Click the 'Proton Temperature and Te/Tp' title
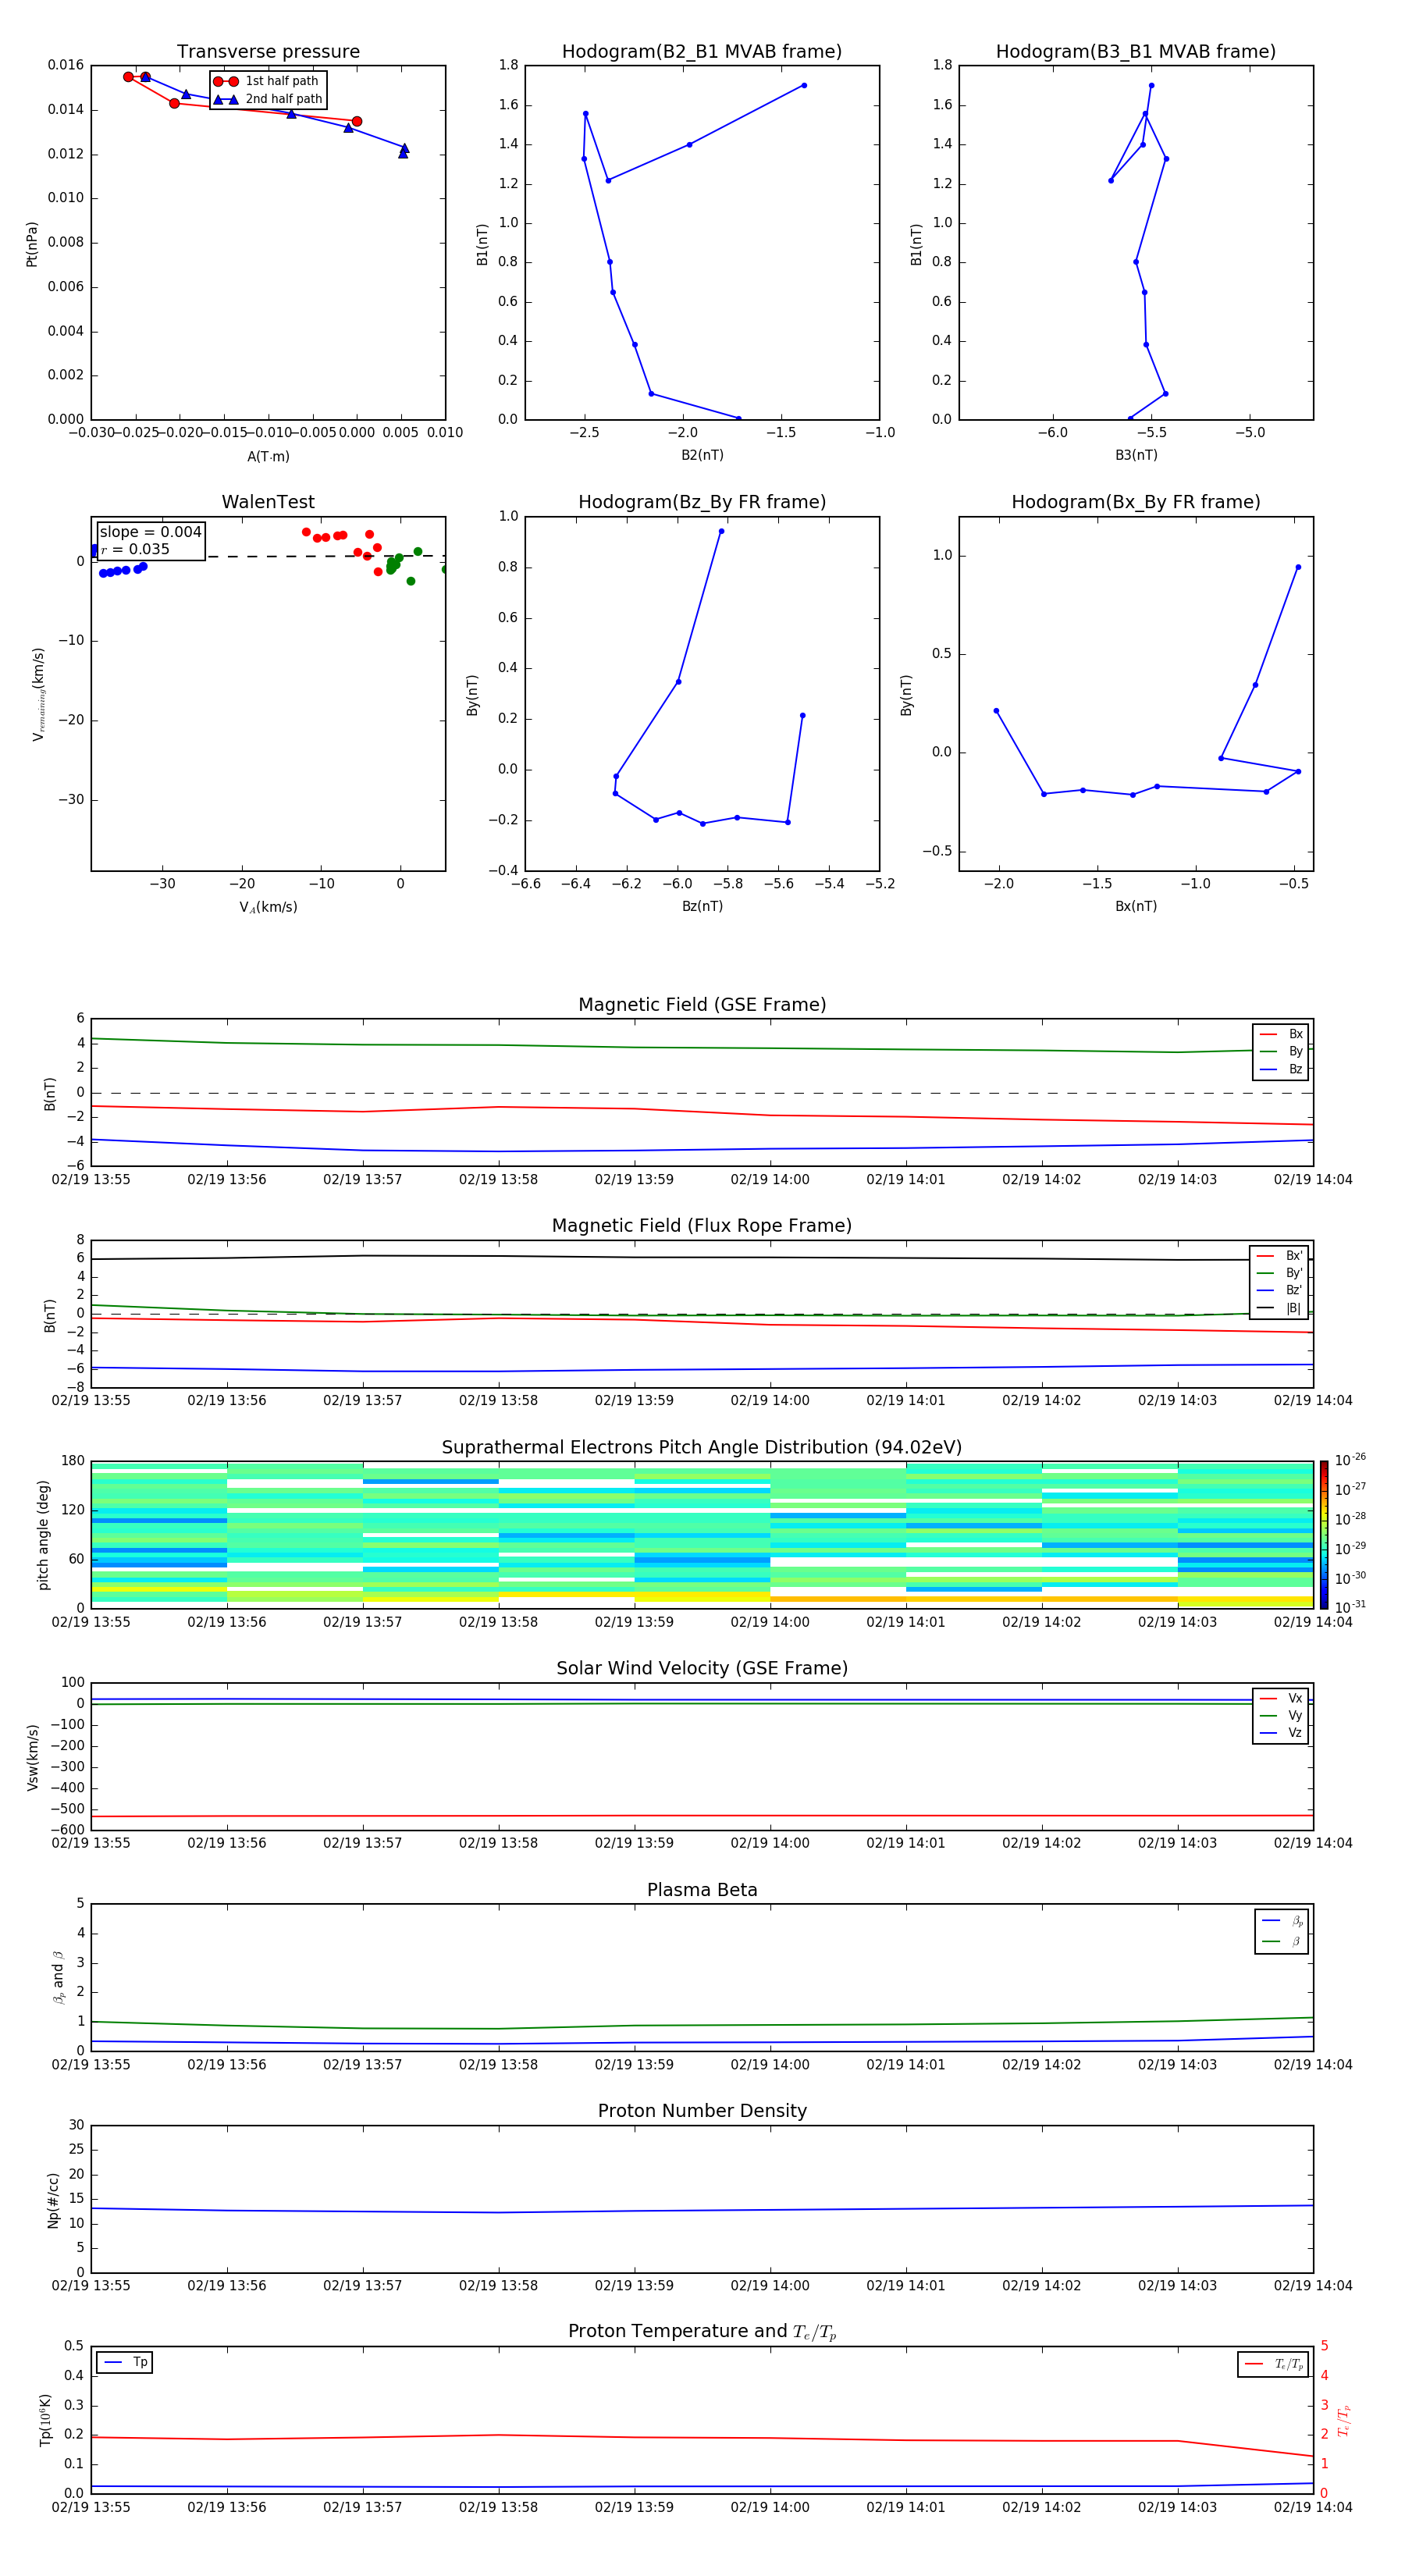 tap(702, 2332)
